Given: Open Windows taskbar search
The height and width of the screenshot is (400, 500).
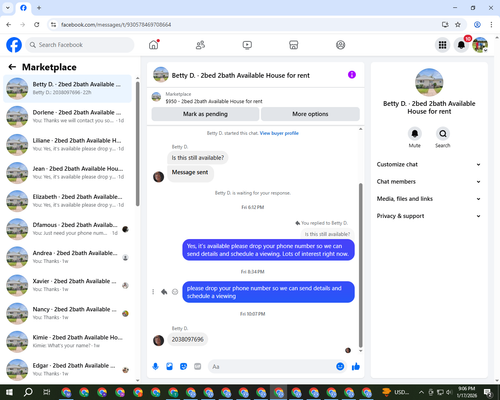Looking at the screenshot, I should [x=28, y=392].
